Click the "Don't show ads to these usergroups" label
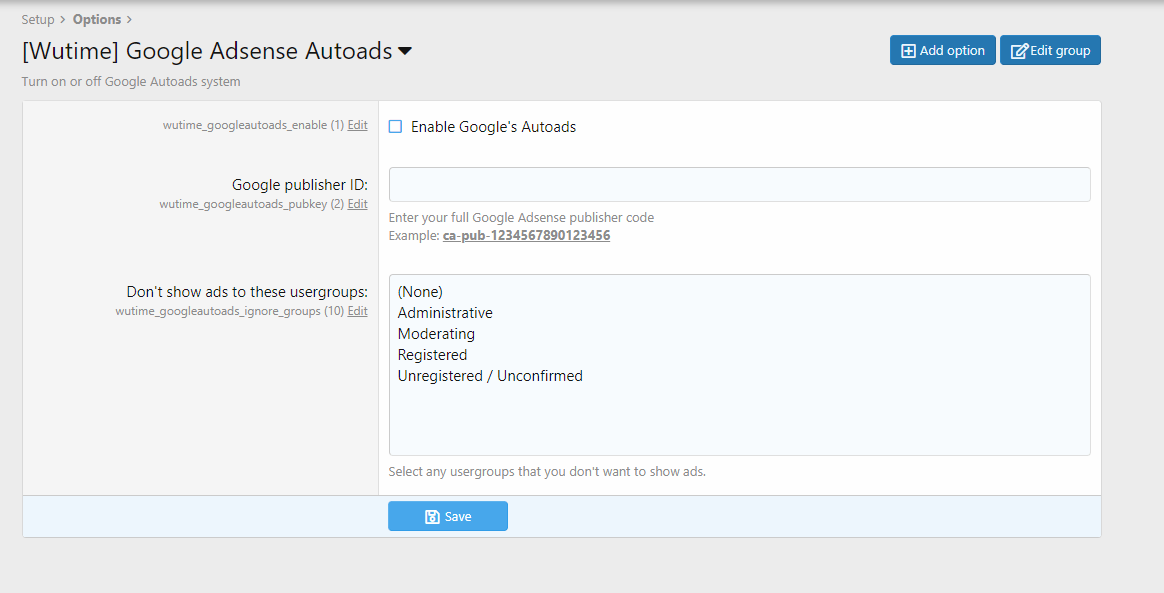The height and width of the screenshot is (593, 1164). (x=247, y=292)
